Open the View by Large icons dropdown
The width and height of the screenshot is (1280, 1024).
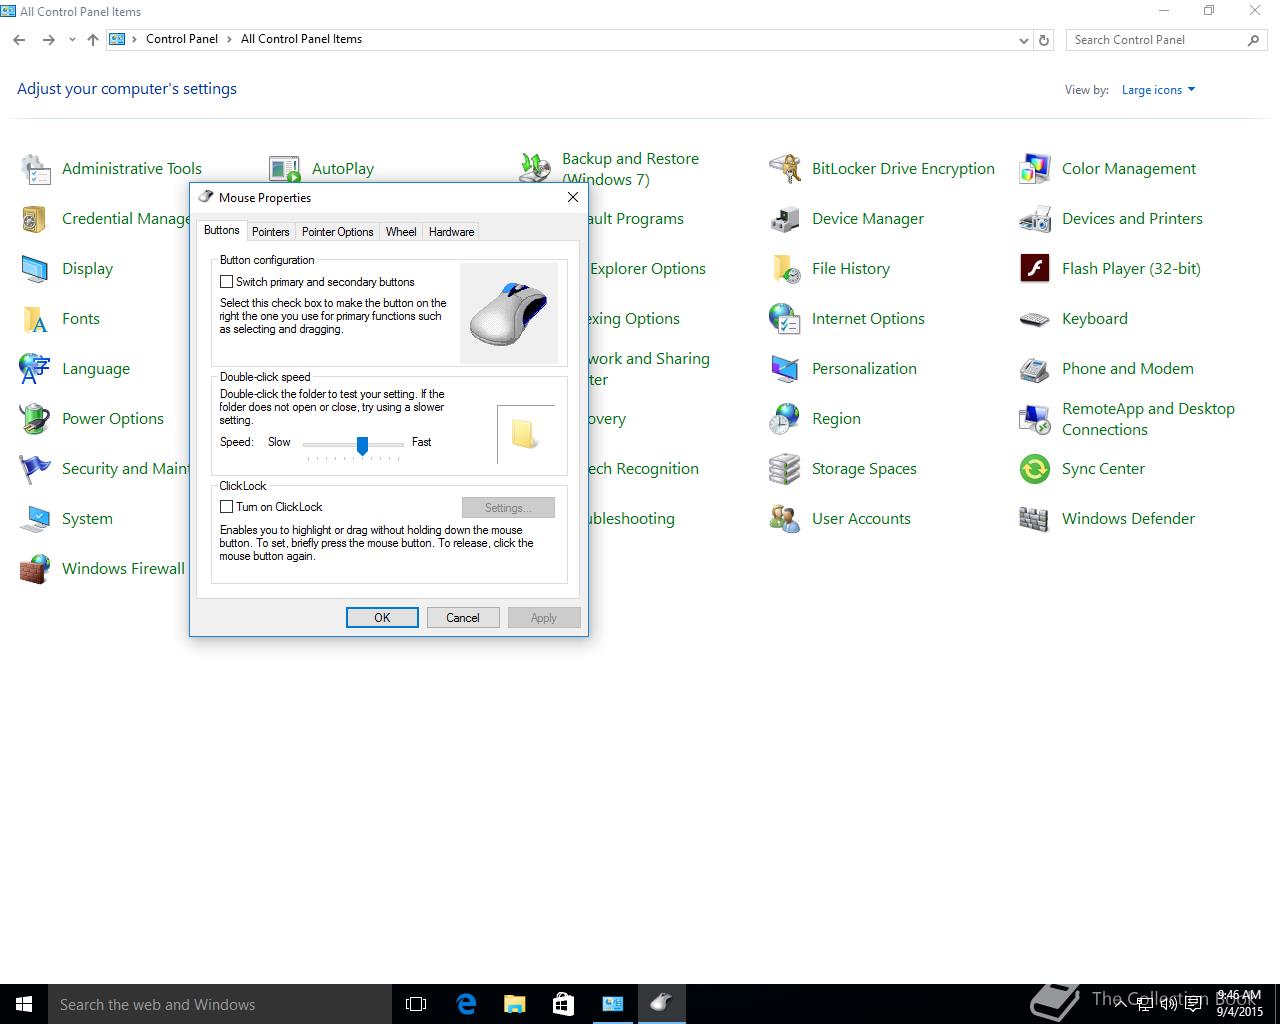point(1158,90)
